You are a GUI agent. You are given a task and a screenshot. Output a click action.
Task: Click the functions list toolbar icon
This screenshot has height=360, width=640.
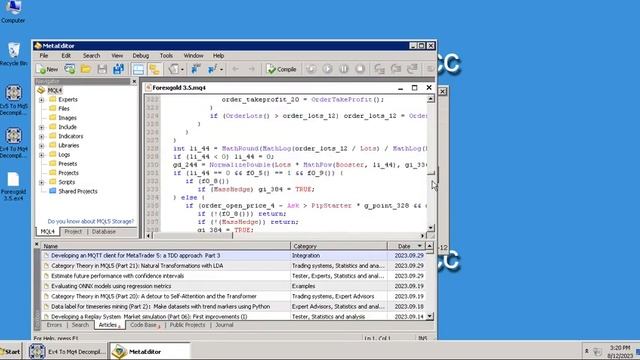[x=212, y=69]
